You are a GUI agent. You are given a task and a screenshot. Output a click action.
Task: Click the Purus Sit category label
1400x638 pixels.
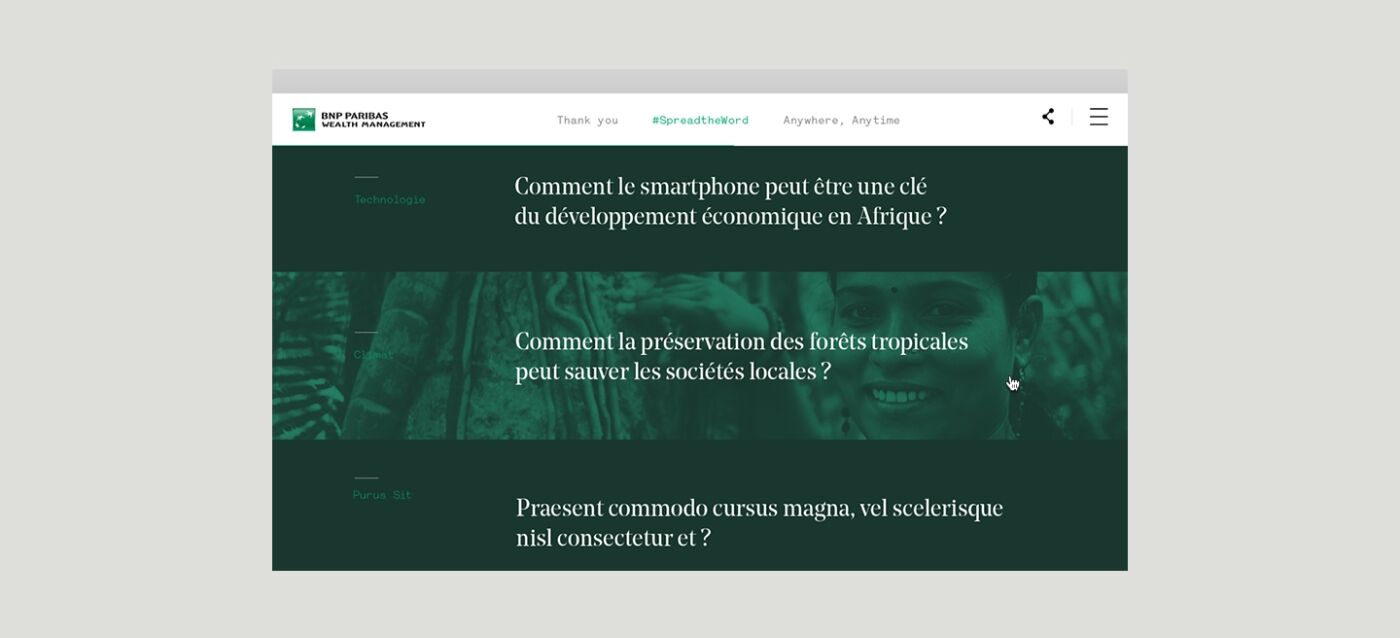click(x=382, y=495)
